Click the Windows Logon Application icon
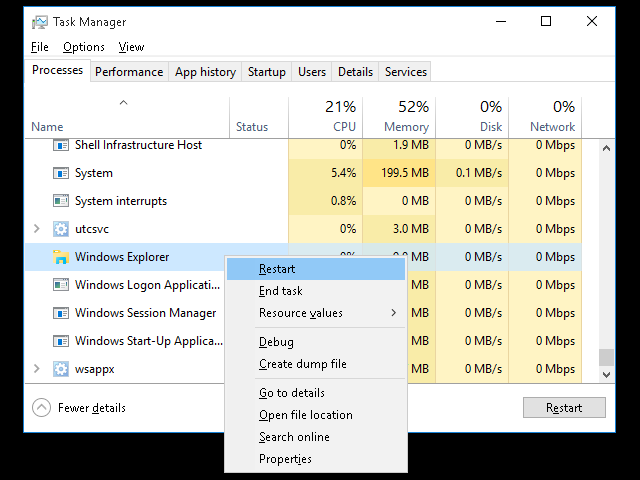This screenshot has width=640, height=480. click(x=61, y=284)
